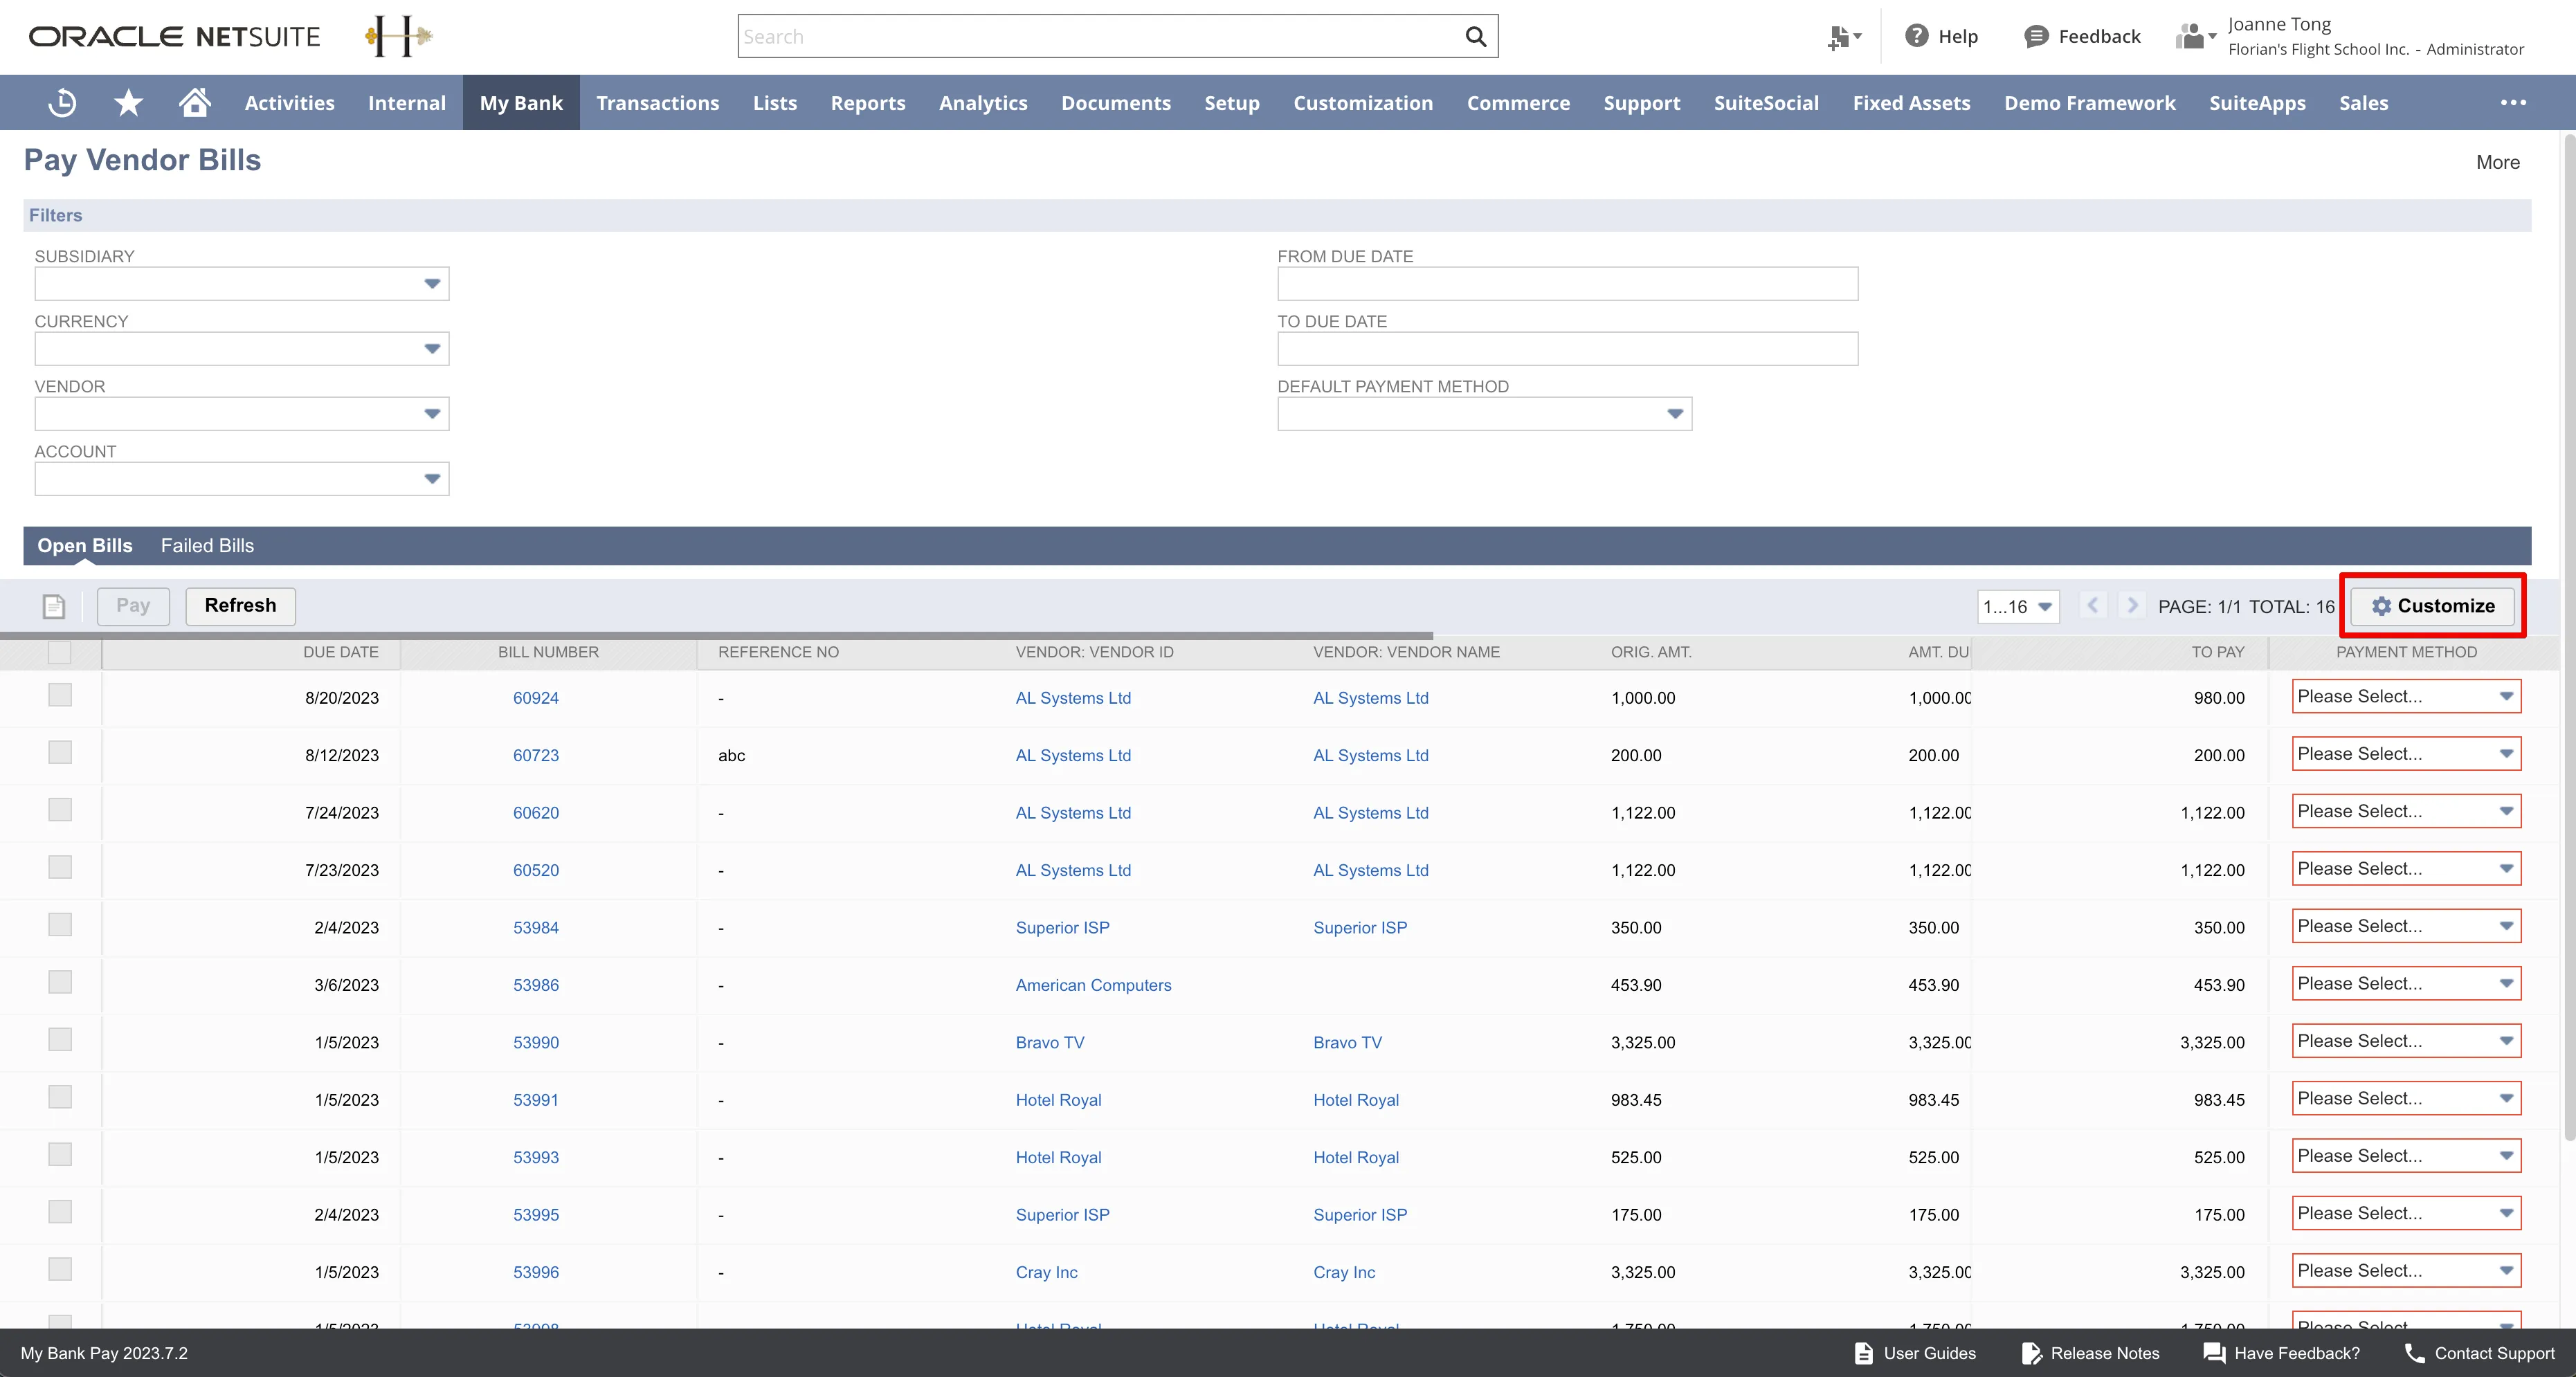This screenshot has height=1377, width=2576.
Task: Toggle the select-all header checkbox
Action: [x=60, y=652]
